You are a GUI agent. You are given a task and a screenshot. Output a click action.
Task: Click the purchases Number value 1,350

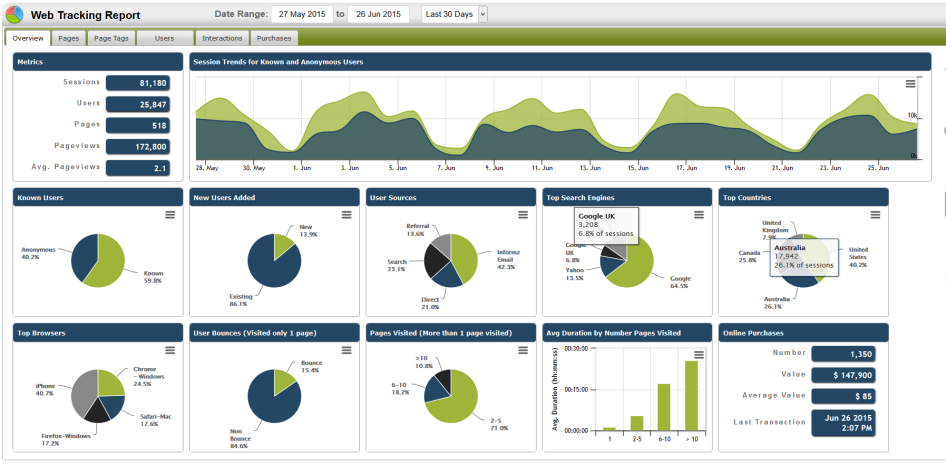(843, 354)
